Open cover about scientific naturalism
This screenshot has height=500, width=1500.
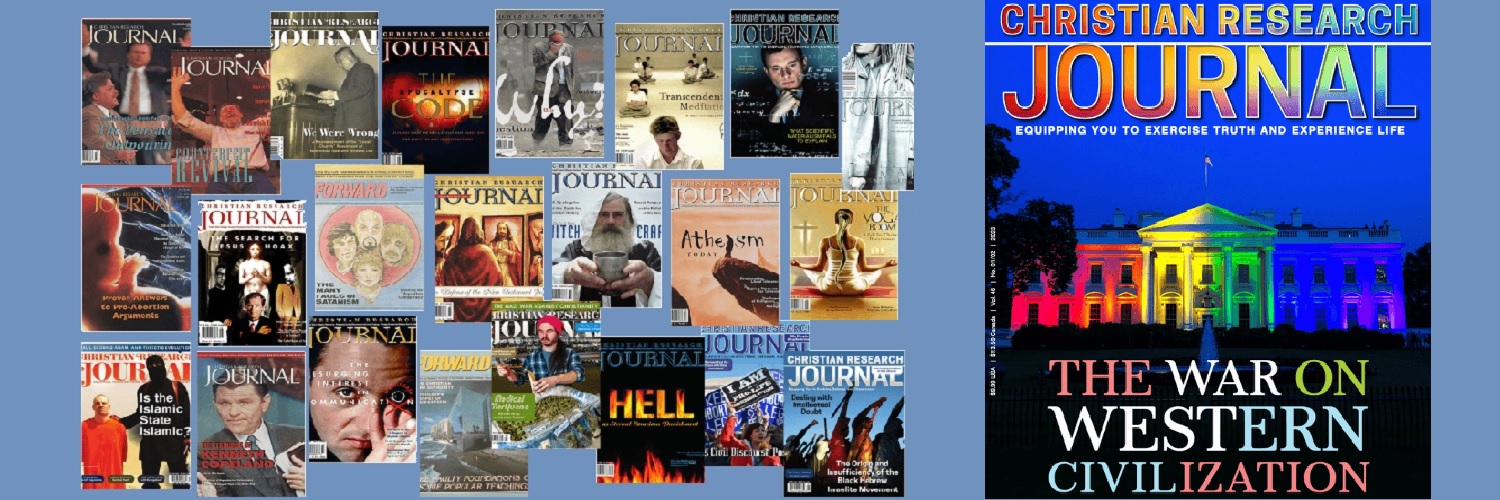(784, 83)
